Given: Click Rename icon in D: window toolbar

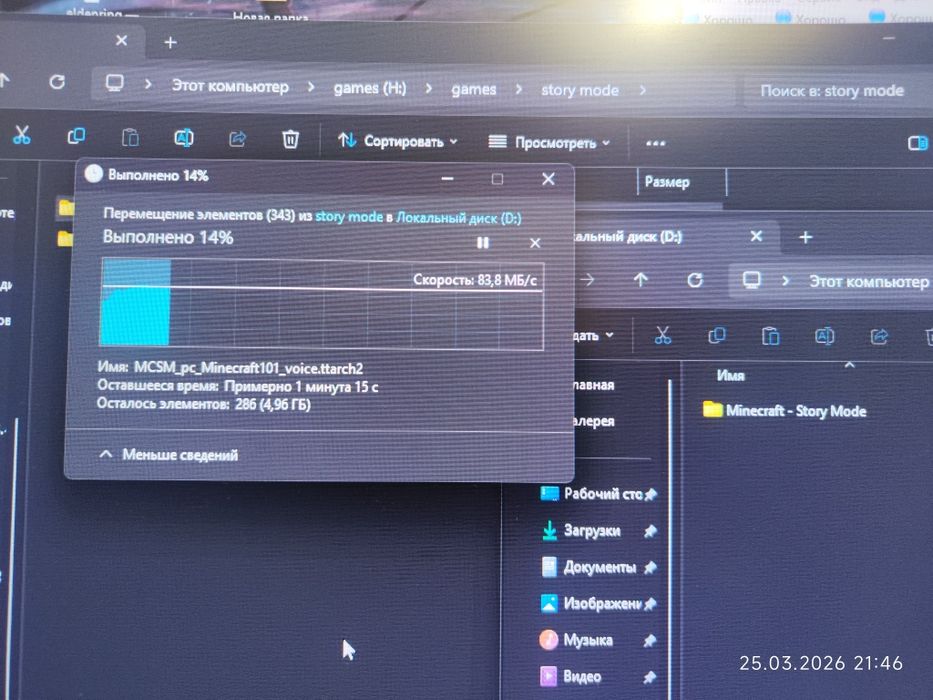Looking at the screenshot, I should (x=825, y=337).
